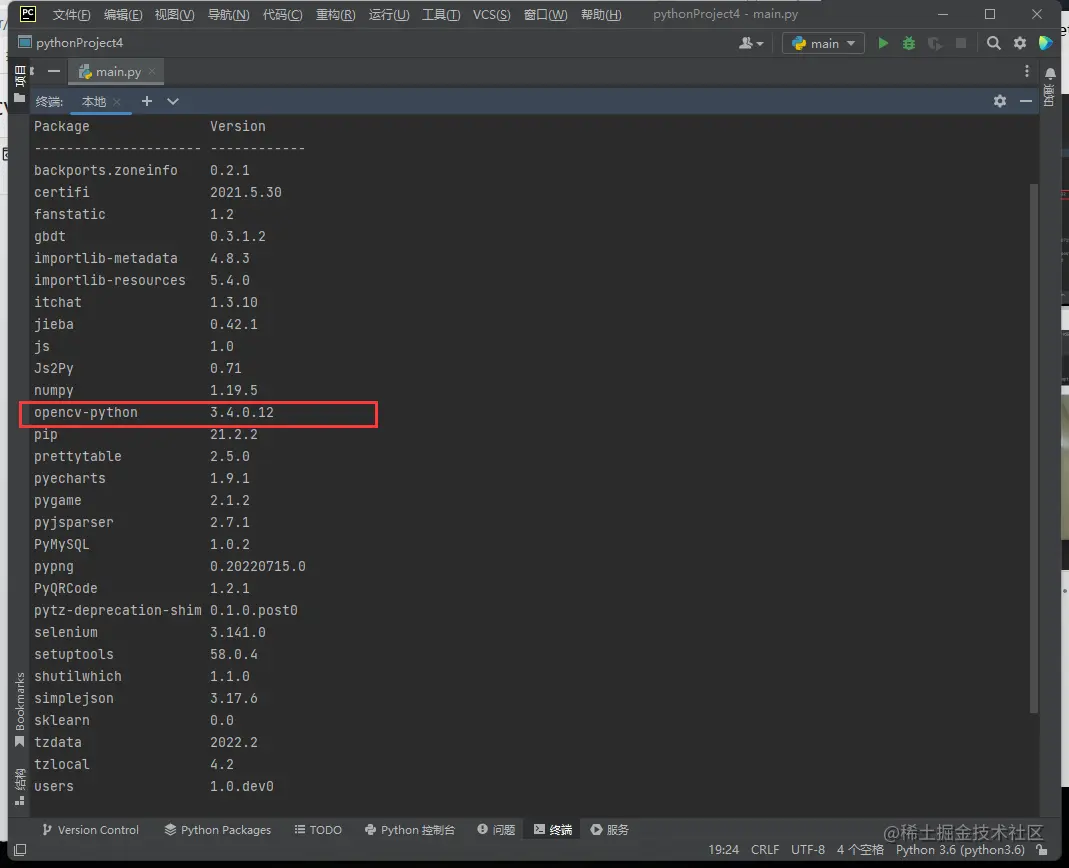The height and width of the screenshot is (868, 1069).
Task: Open the 窗口(W) menu
Action: click(x=545, y=14)
